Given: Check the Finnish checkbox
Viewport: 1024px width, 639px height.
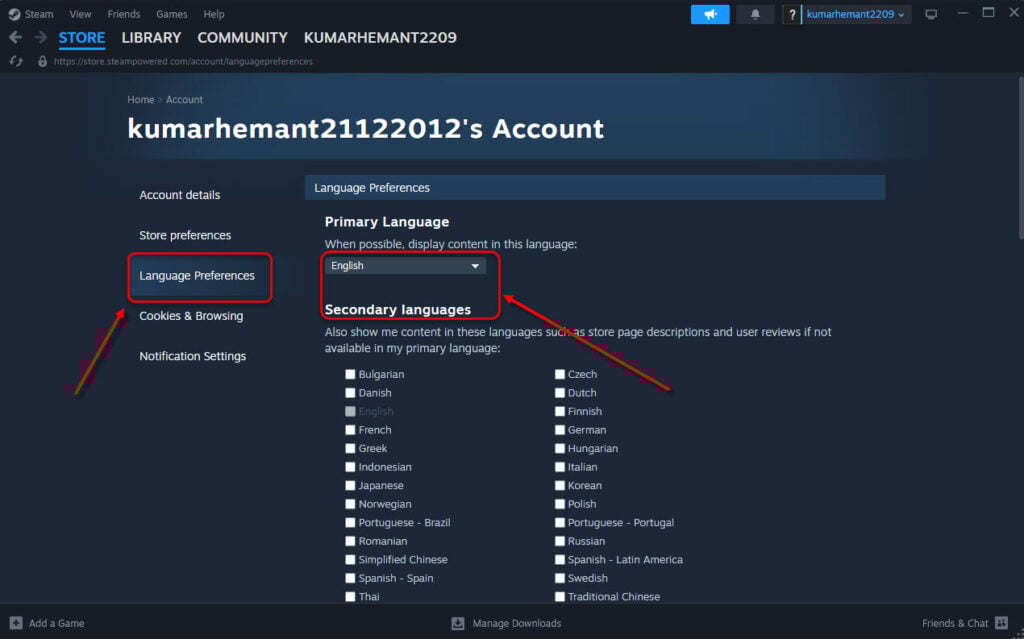Looking at the screenshot, I should (x=560, y=411).
